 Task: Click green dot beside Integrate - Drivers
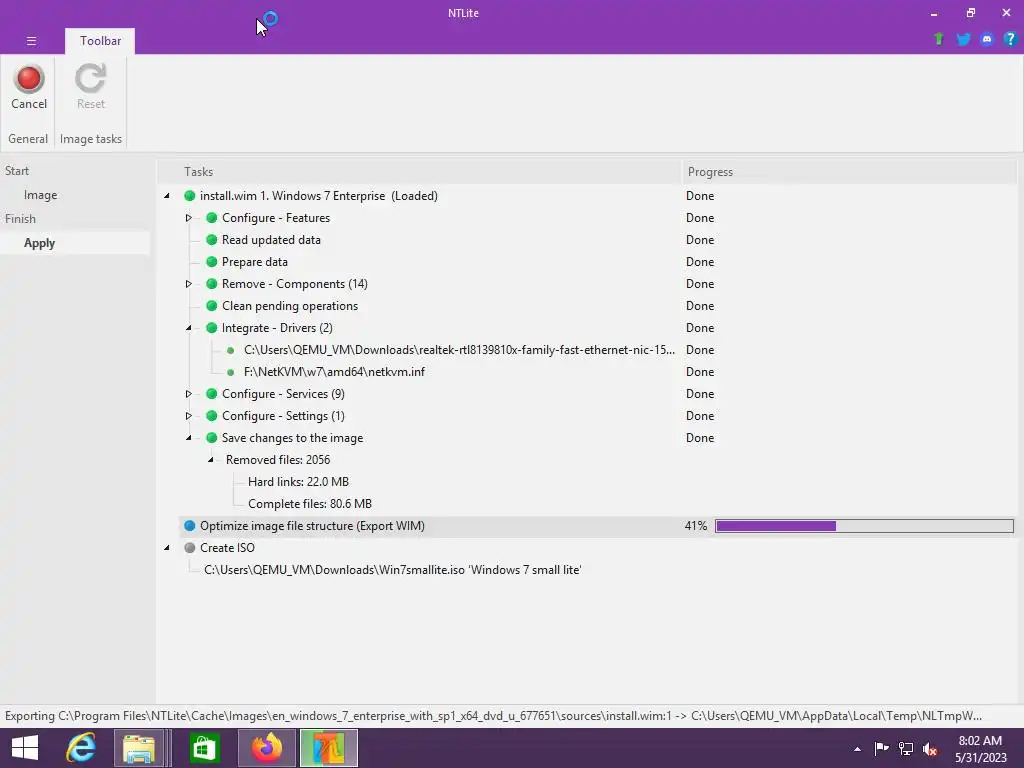pyautogui.click(x=212, y=328)
